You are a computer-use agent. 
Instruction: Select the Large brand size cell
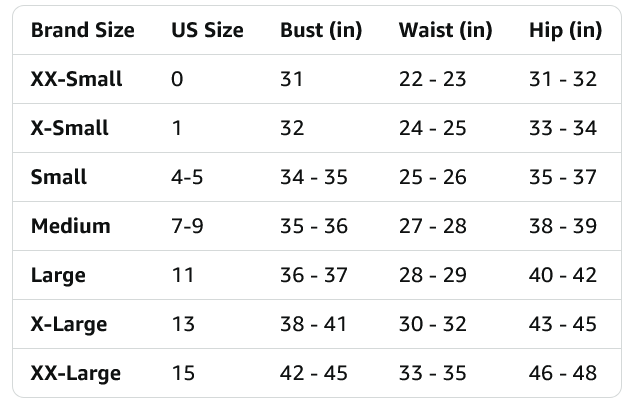(58, 275)
